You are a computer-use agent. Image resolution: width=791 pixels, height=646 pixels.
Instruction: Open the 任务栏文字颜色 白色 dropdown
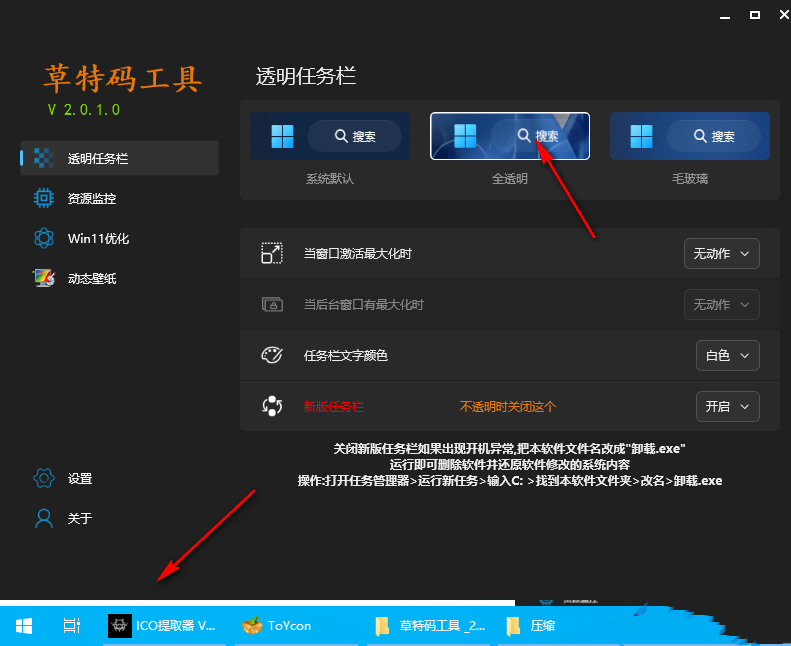tap(727, 356)
